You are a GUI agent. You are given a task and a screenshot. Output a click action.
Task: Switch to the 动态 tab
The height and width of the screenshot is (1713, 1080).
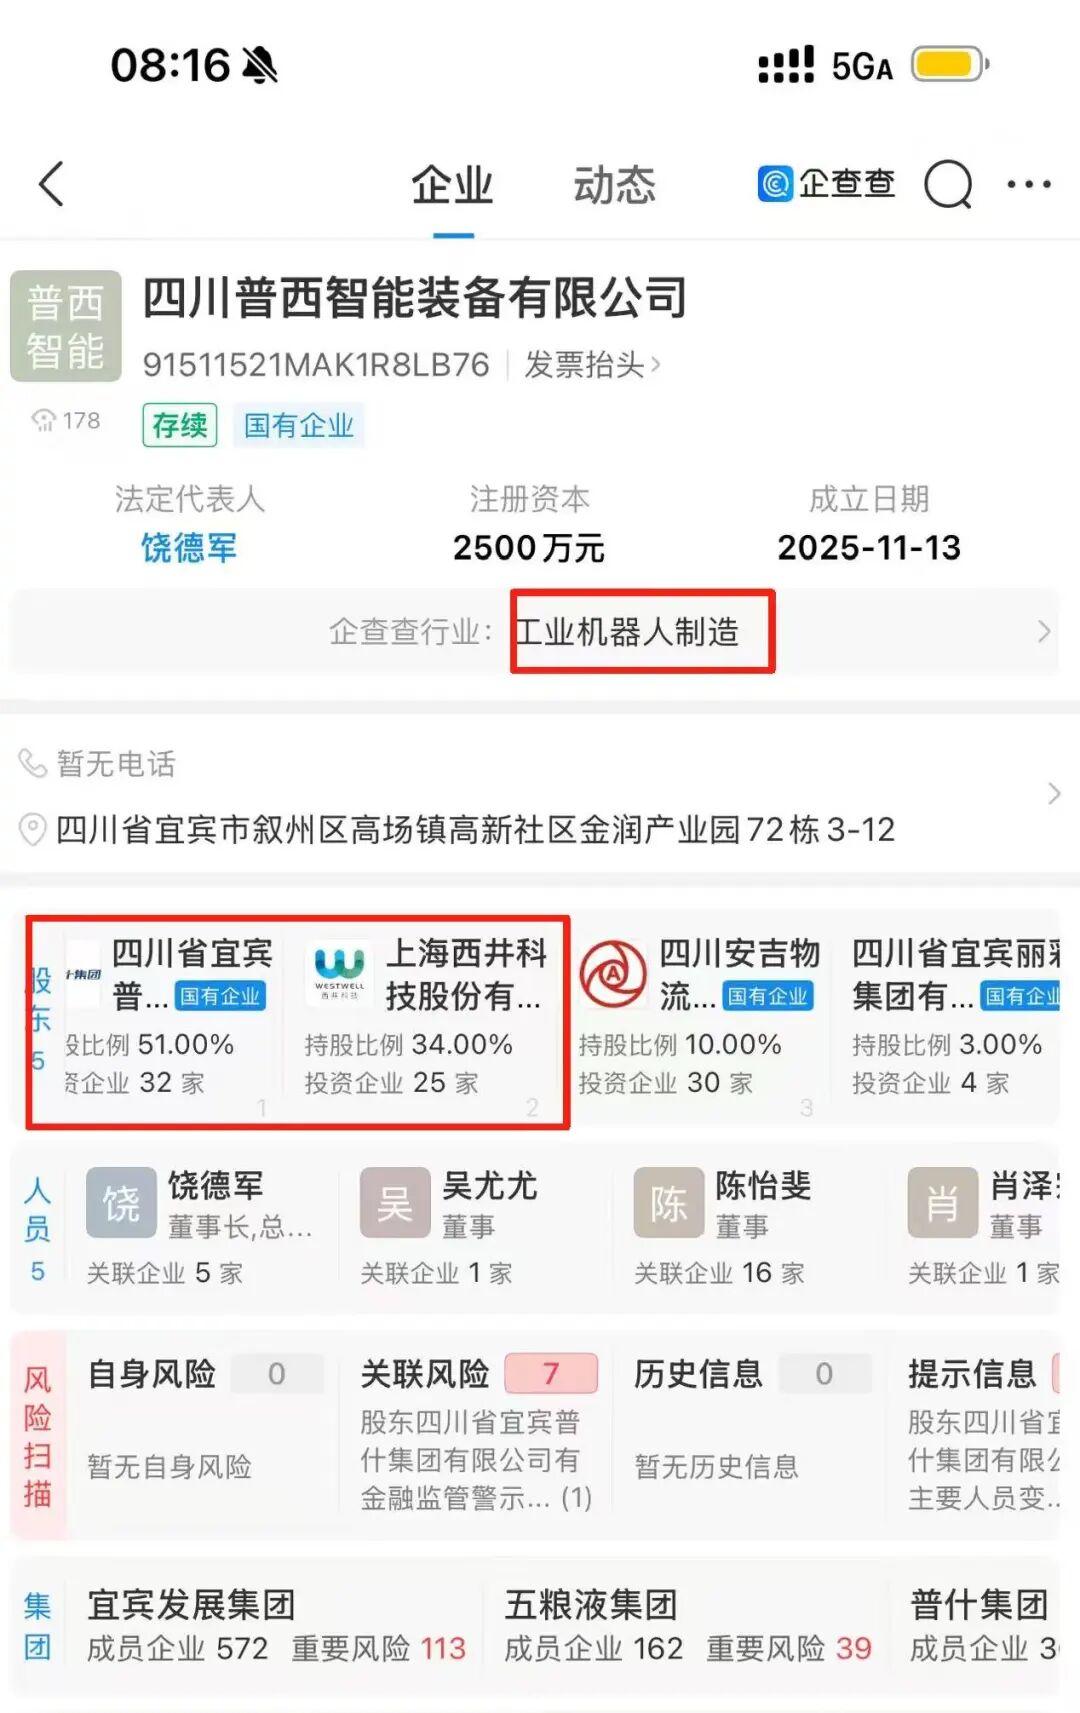(x=614, y=185)
